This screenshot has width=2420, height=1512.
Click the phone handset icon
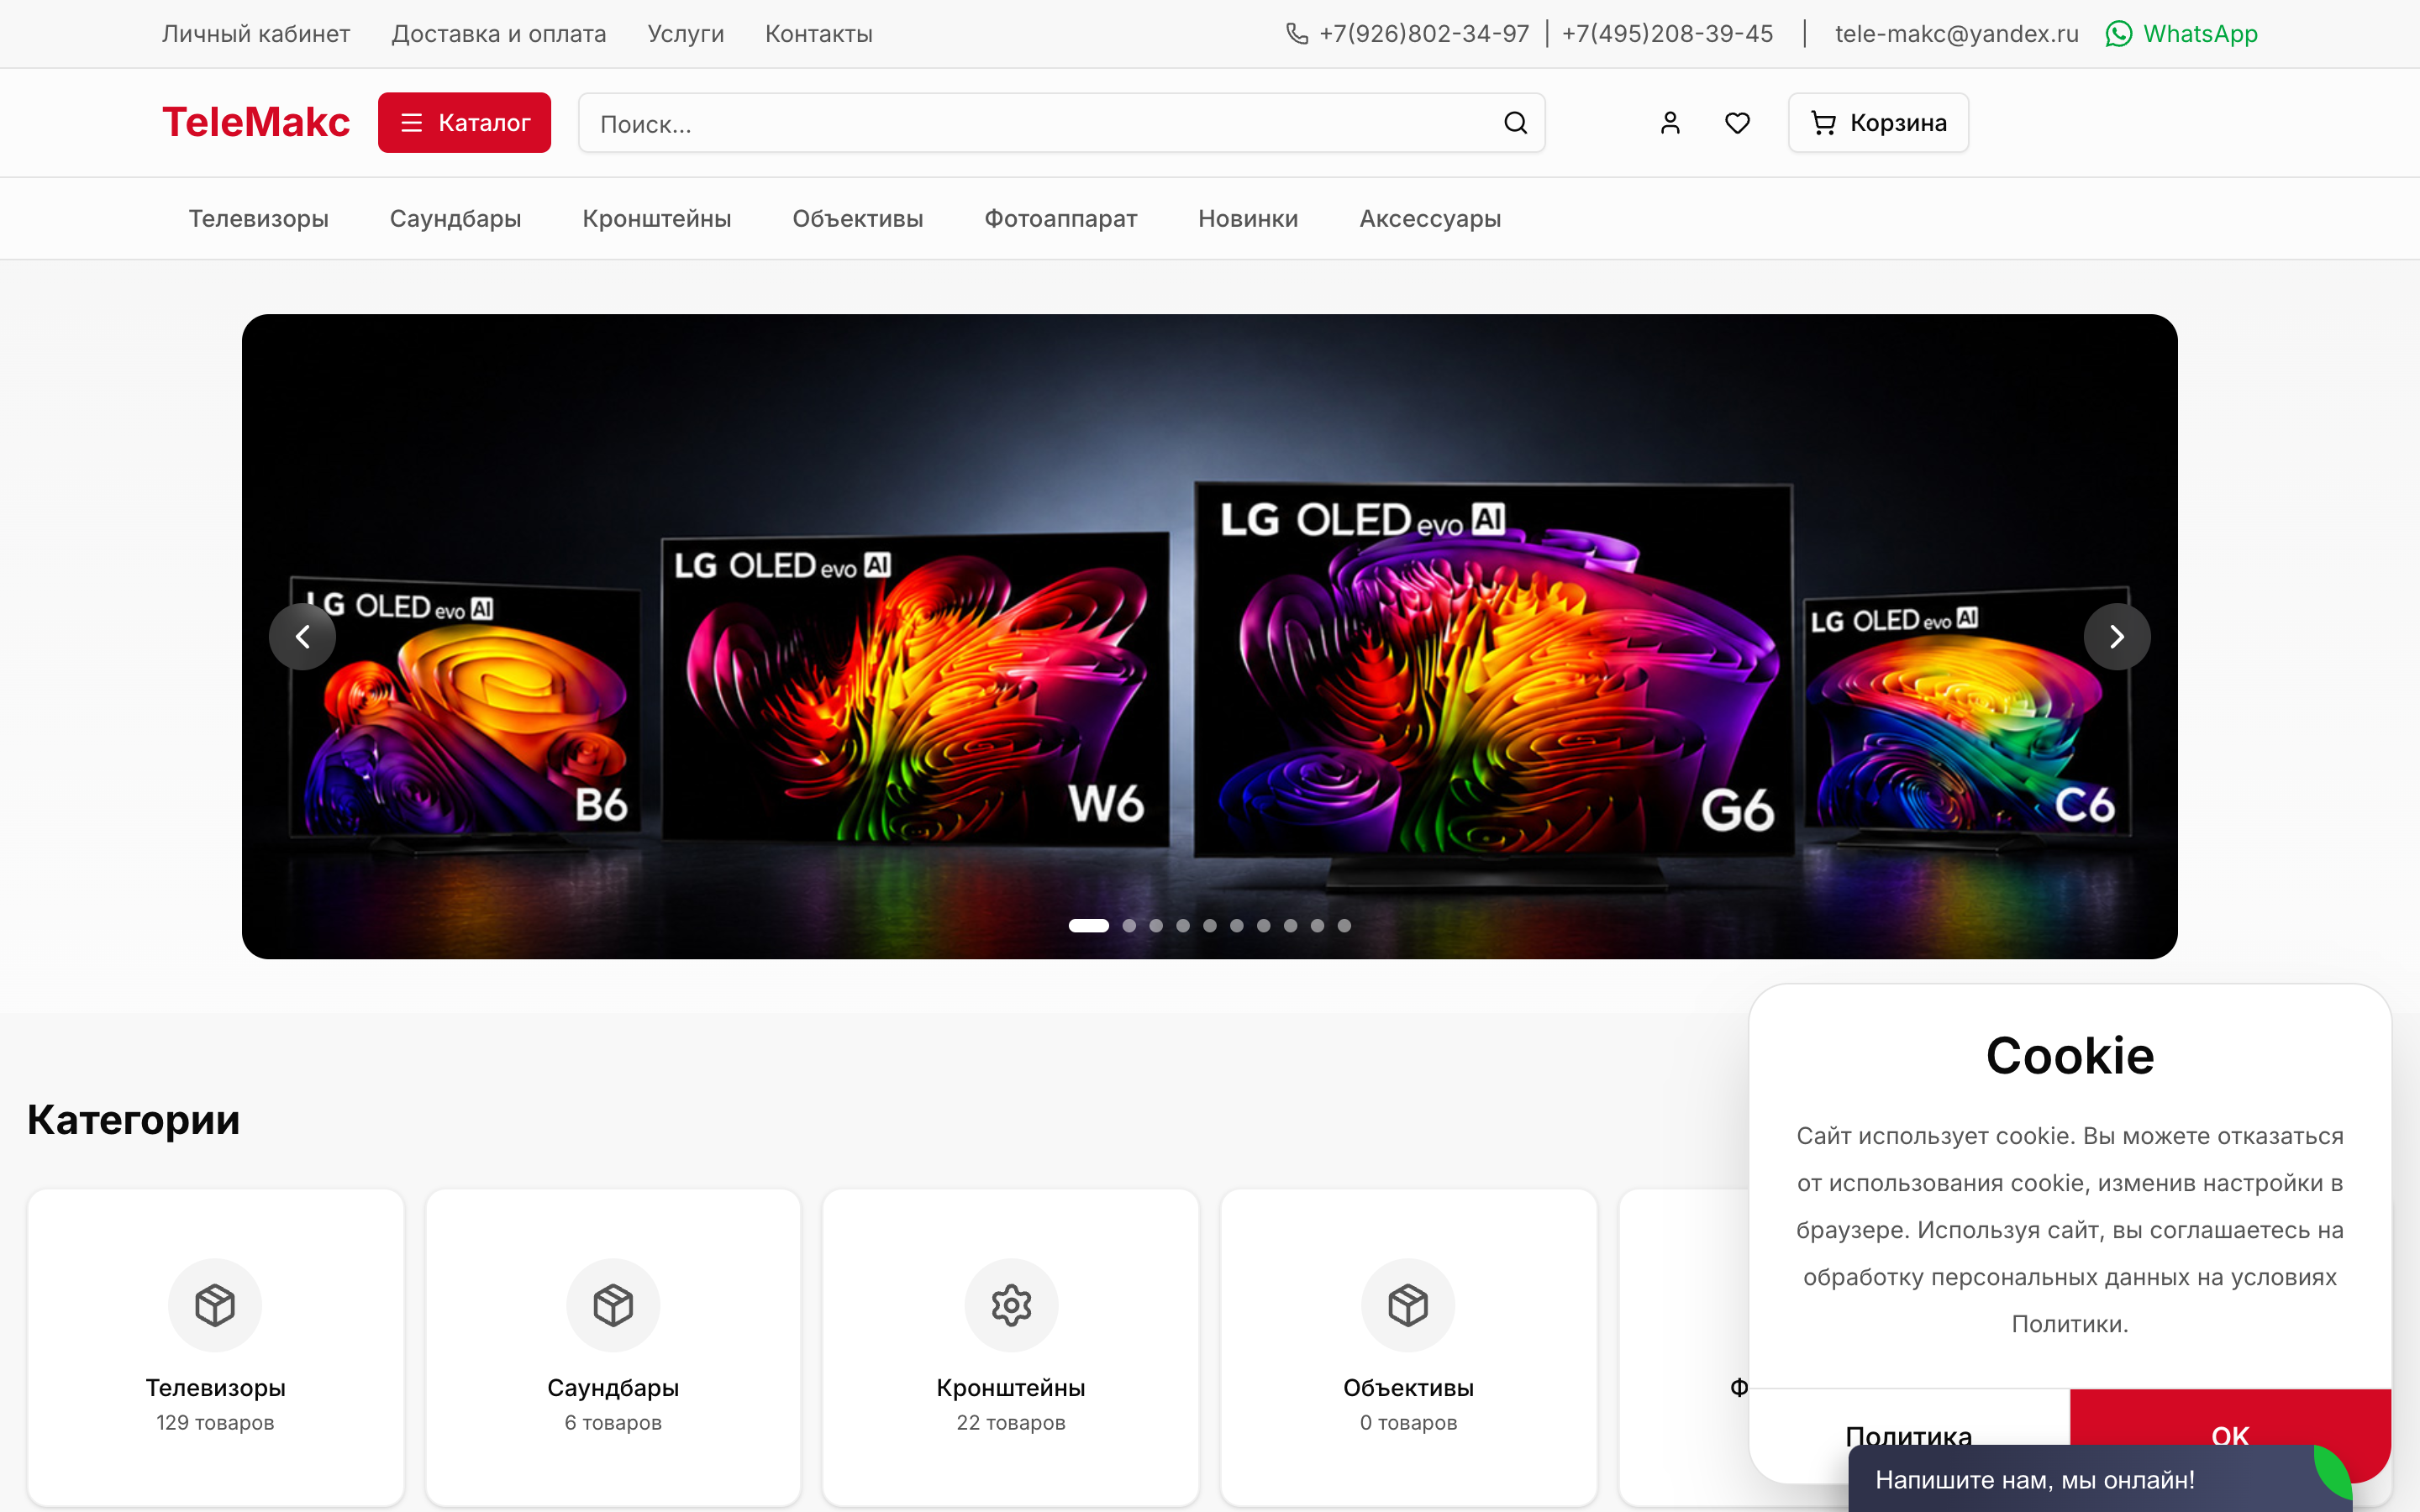[x=1297, y=34]
